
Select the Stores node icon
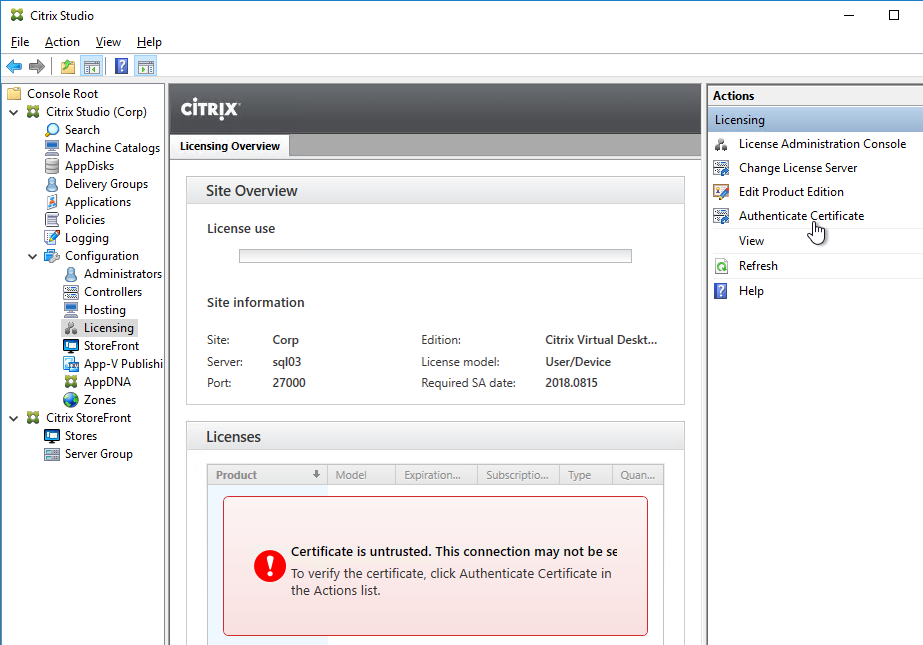click(x=52, y=436)
